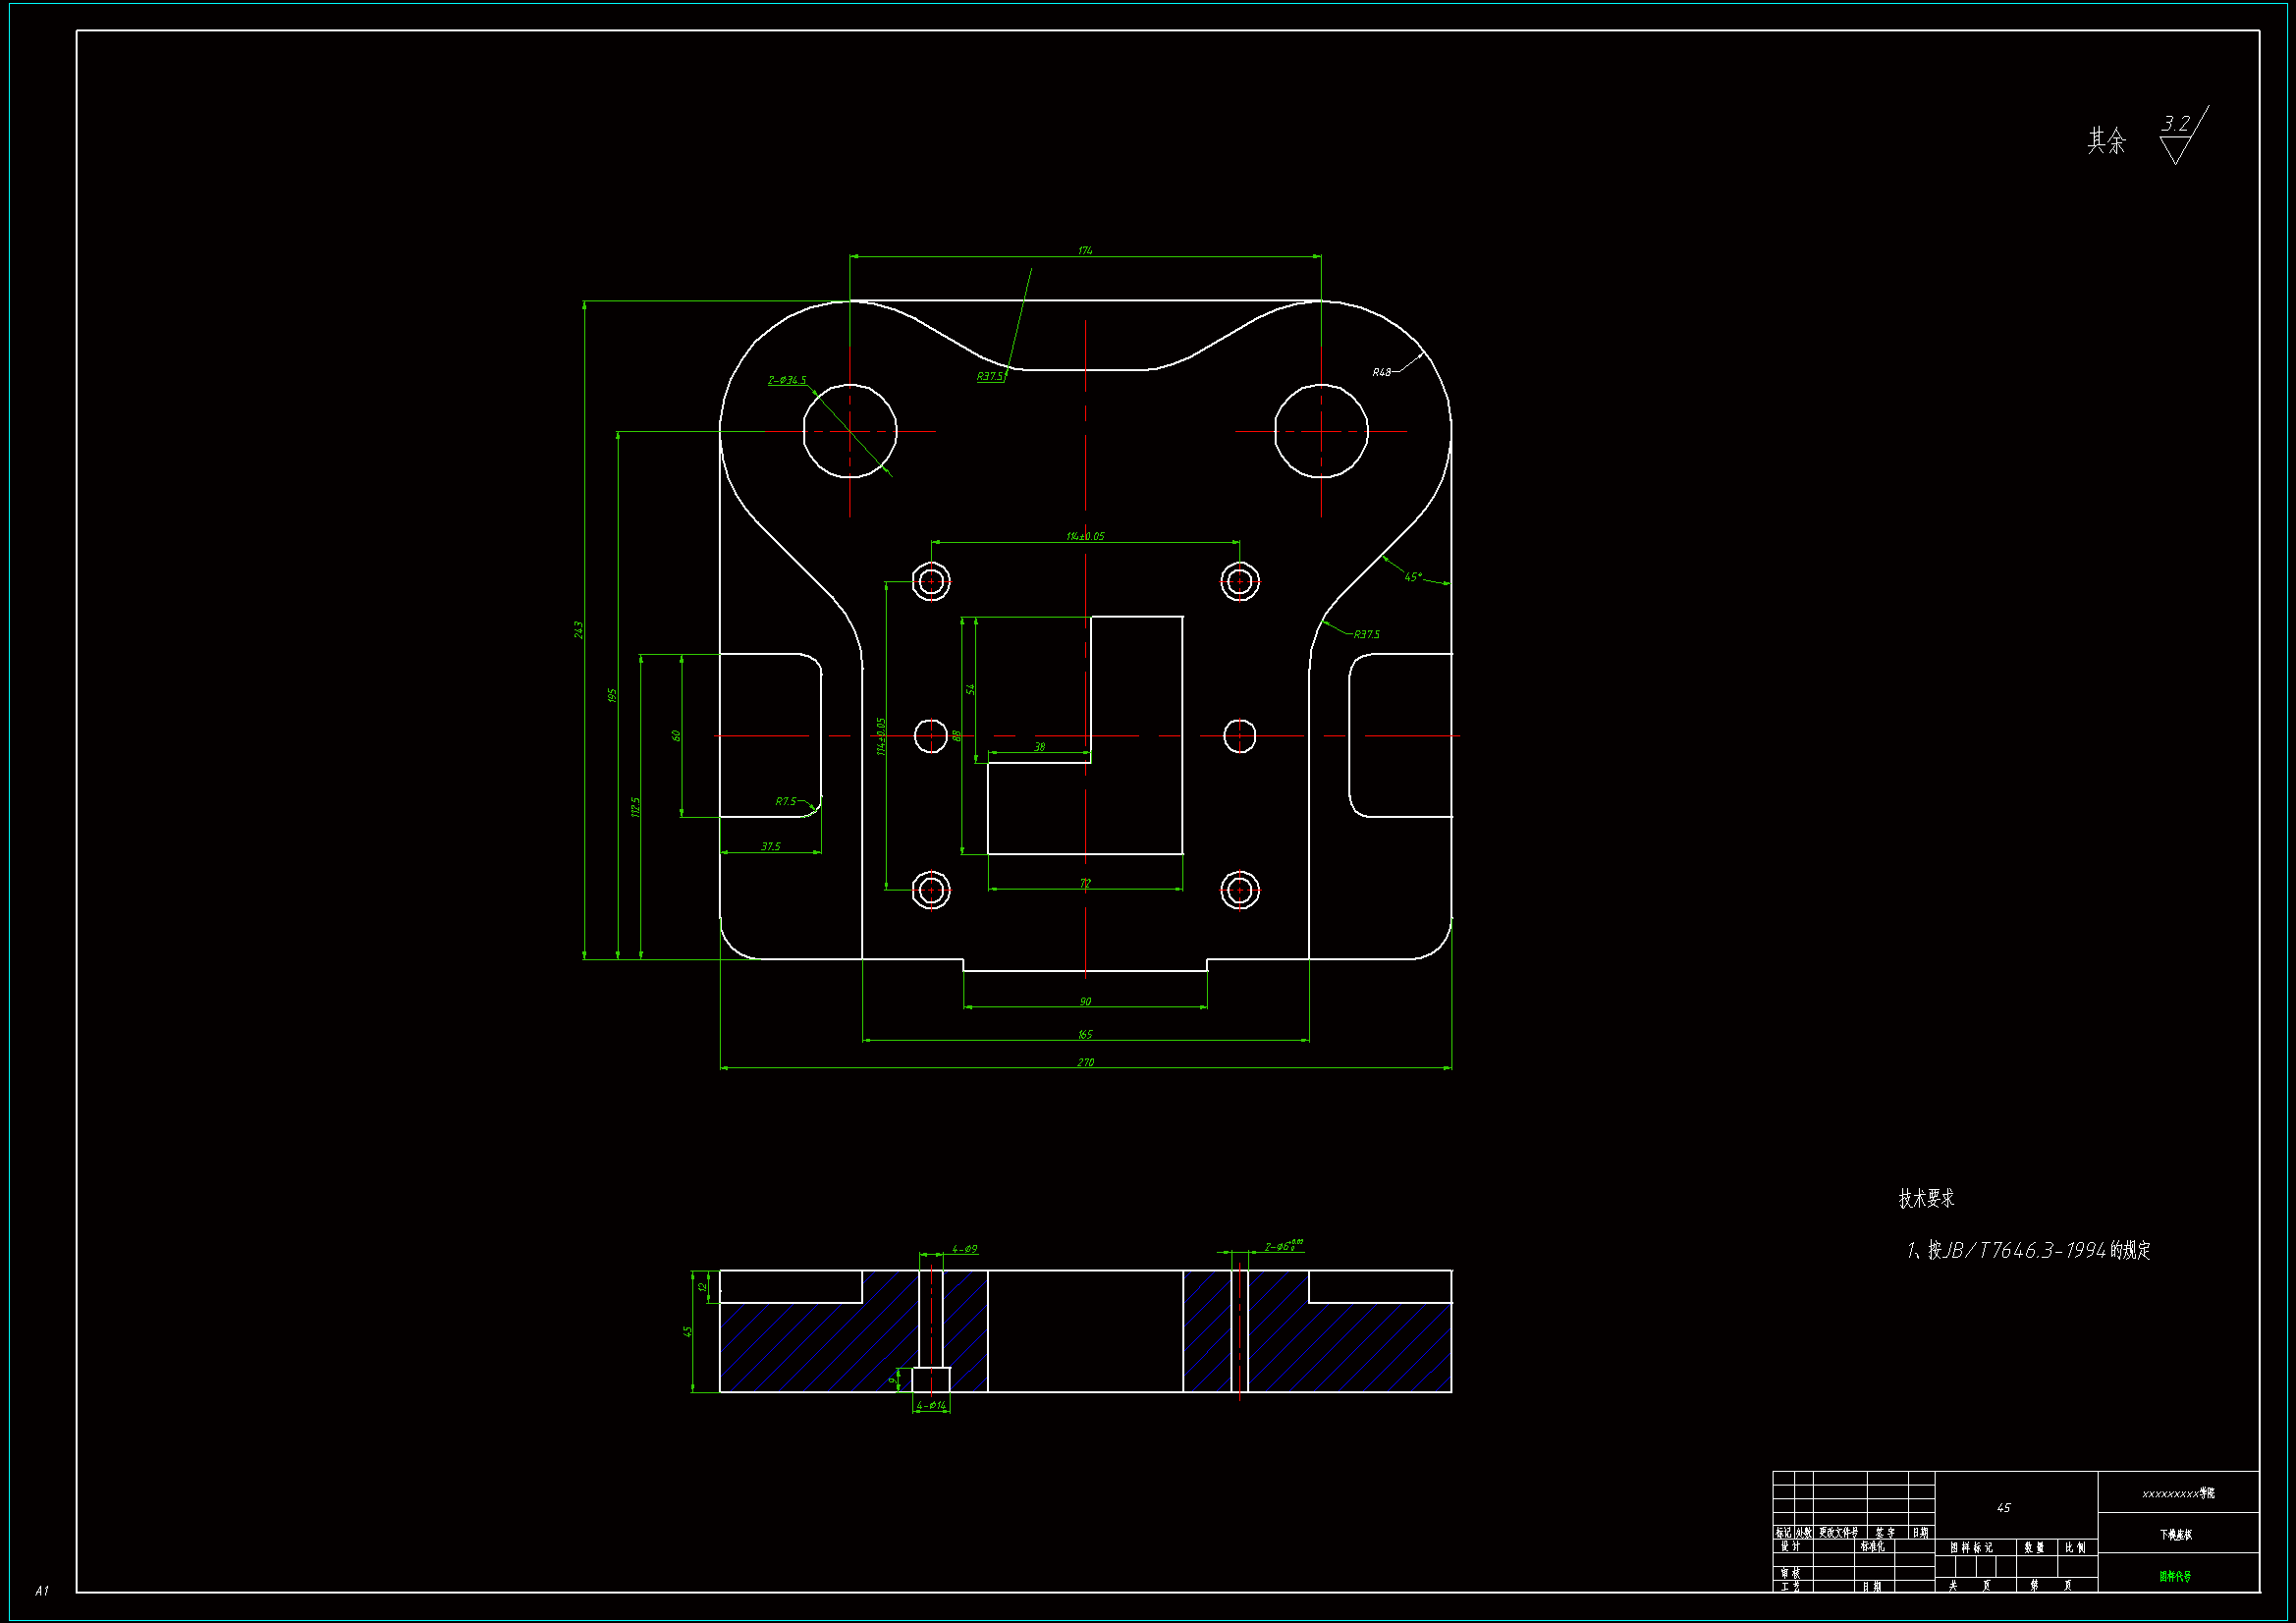Select the 4-Ø9 hole callout in section view

964,1249
